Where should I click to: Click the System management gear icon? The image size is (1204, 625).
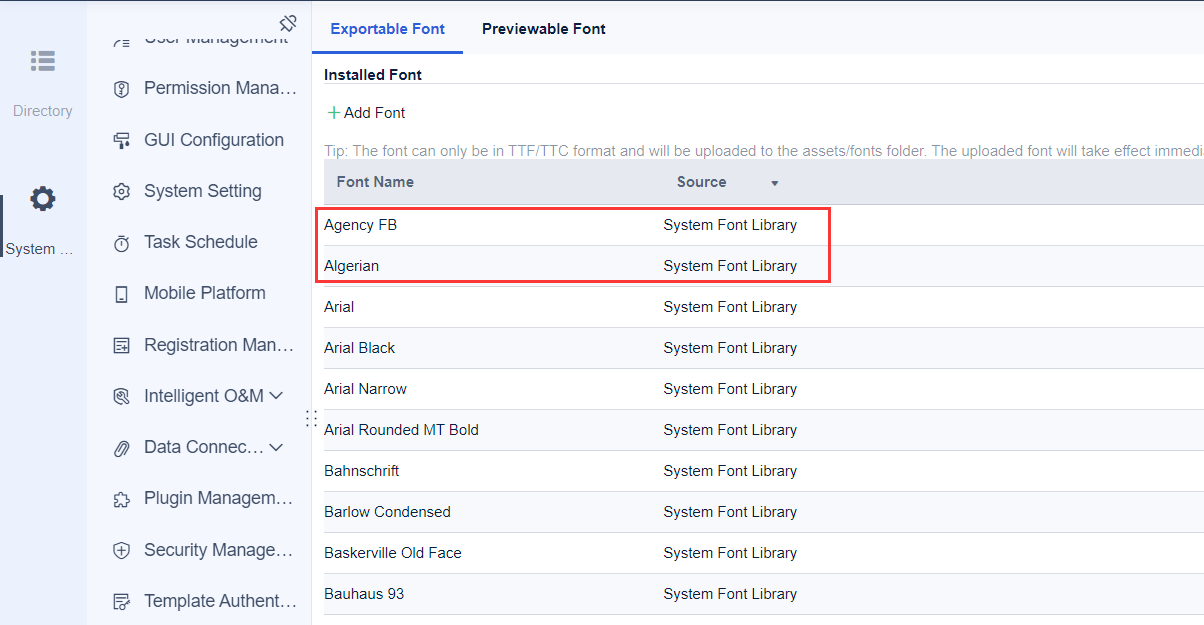click(x=42, y=198)
